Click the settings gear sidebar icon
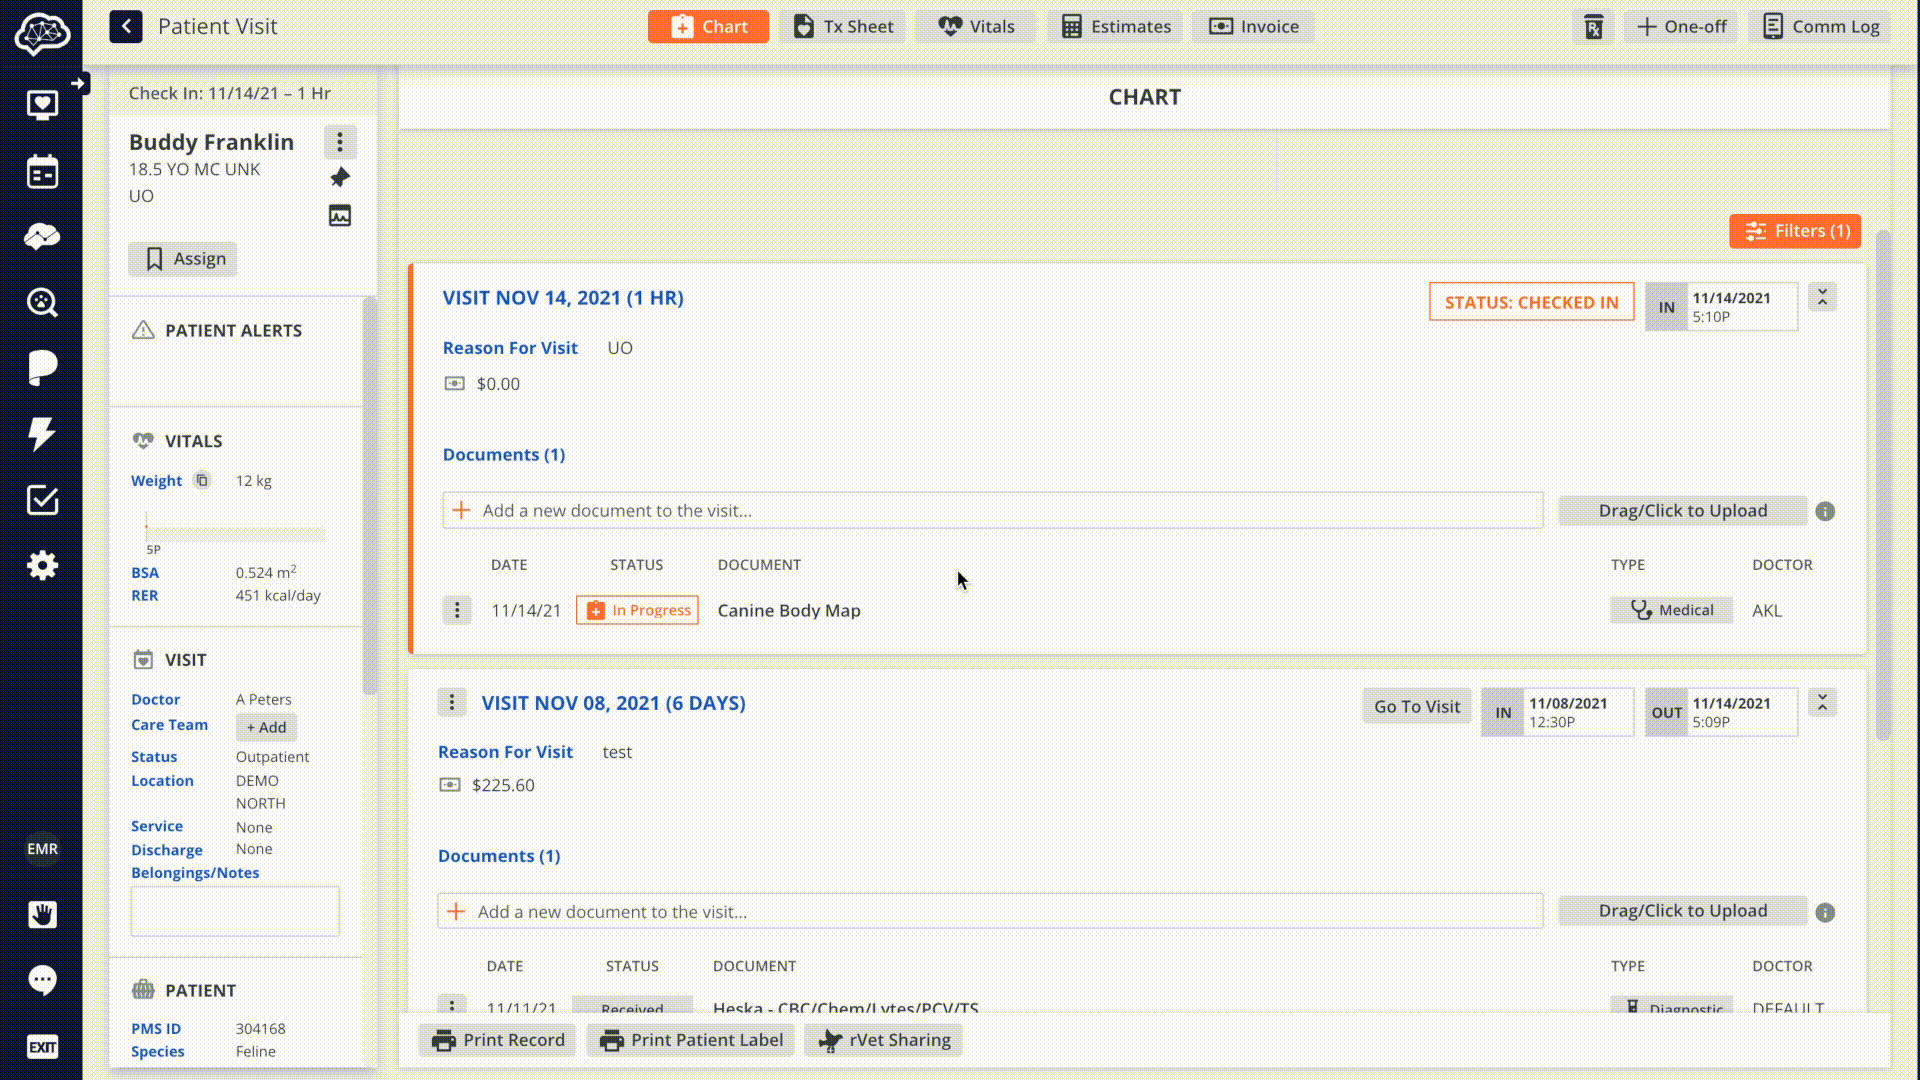This screenshot has height=1080, width=1920. coord(42,566)
